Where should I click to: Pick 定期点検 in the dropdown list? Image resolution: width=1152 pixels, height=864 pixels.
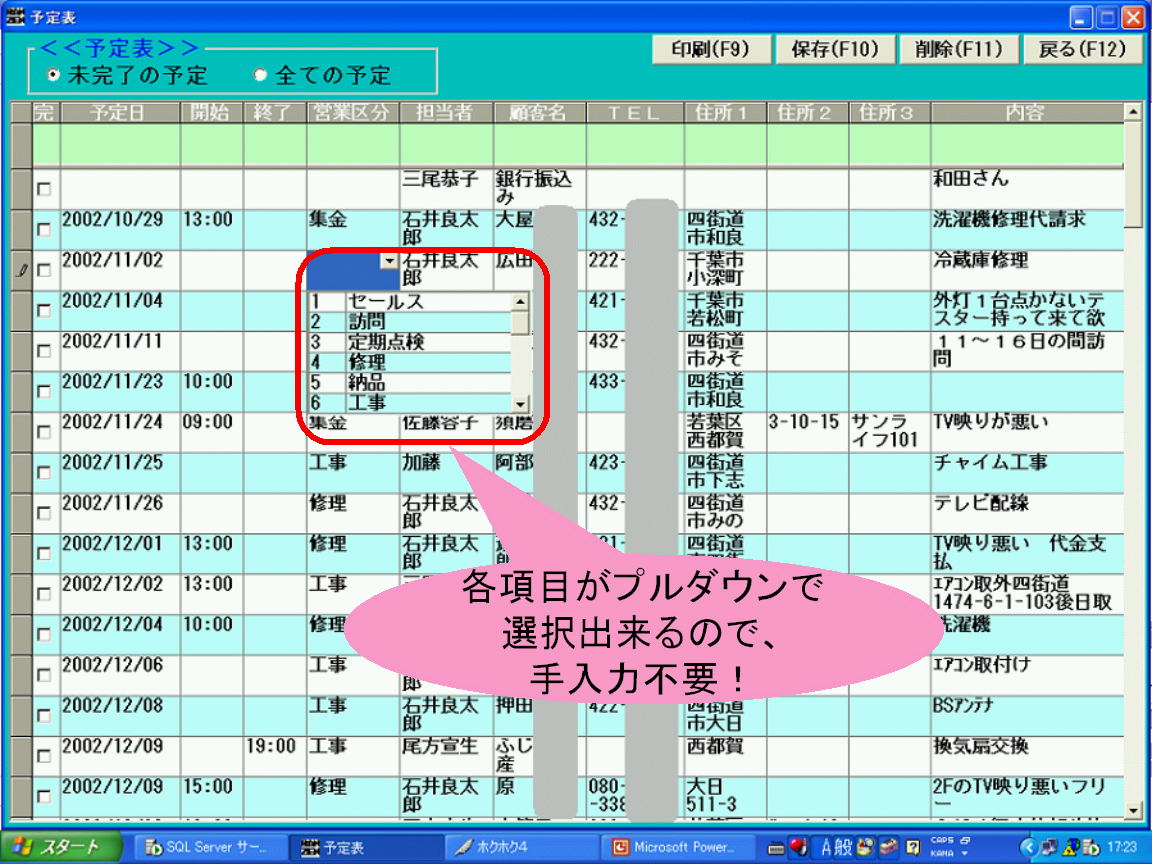click(385, 342)
